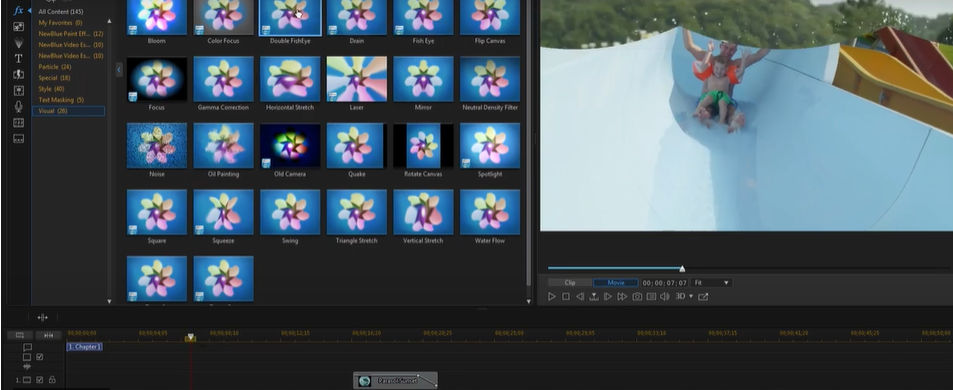Viewport: 953px width, 390px height.
Task: Select the Text Masking category
Action: (61, 100)
